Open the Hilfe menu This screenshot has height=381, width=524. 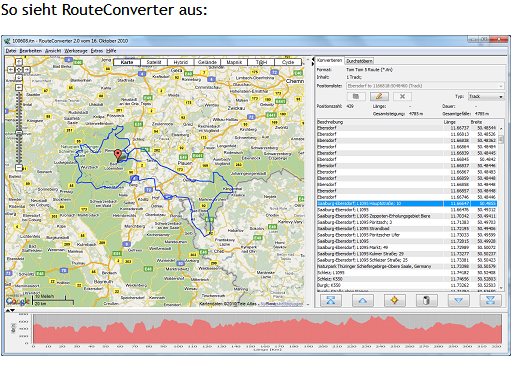[111, 51]
